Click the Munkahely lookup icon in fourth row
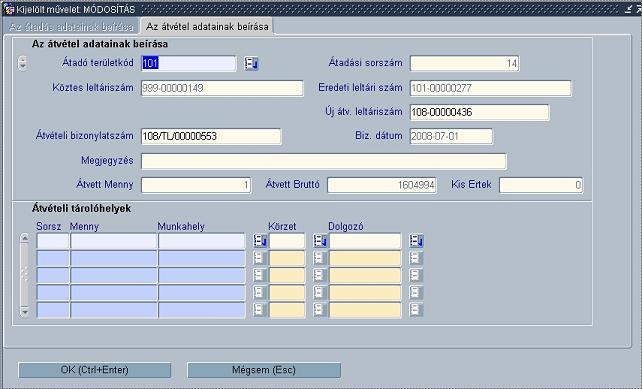Screen dimensions: 642x389 pyautogui.click(x=260, y=292)
